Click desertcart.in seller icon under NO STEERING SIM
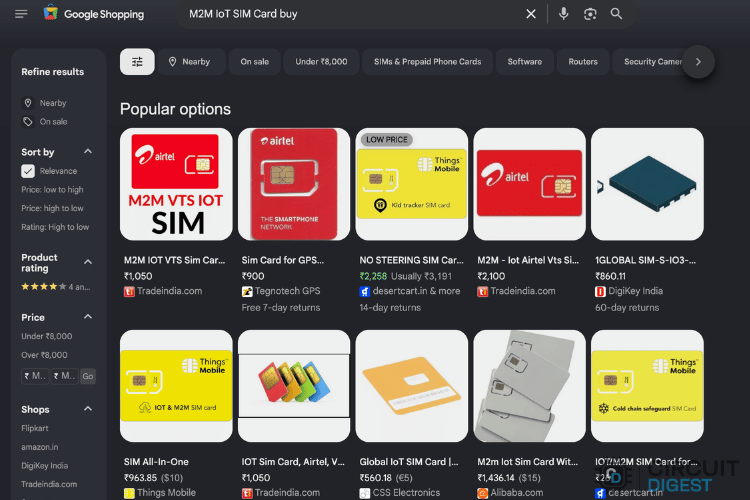 (364, 291)
